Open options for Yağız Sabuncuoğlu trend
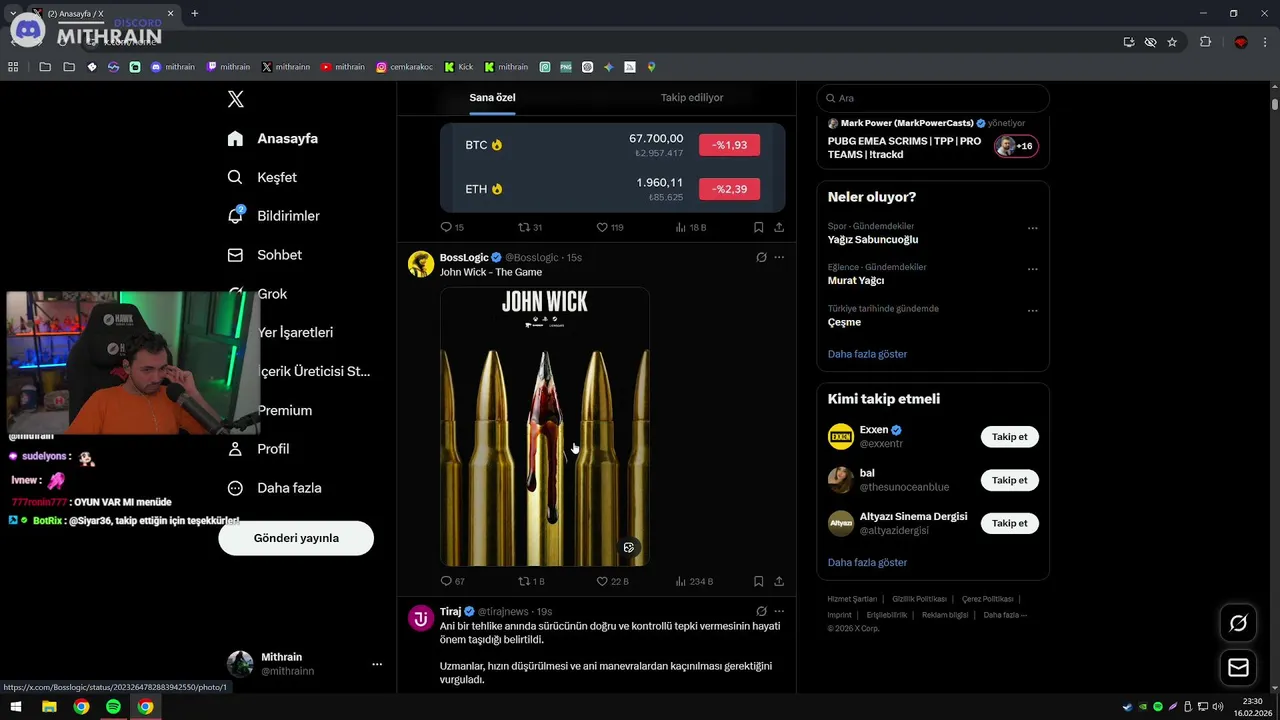The image size is (1280, 720). pos(1033,228)
